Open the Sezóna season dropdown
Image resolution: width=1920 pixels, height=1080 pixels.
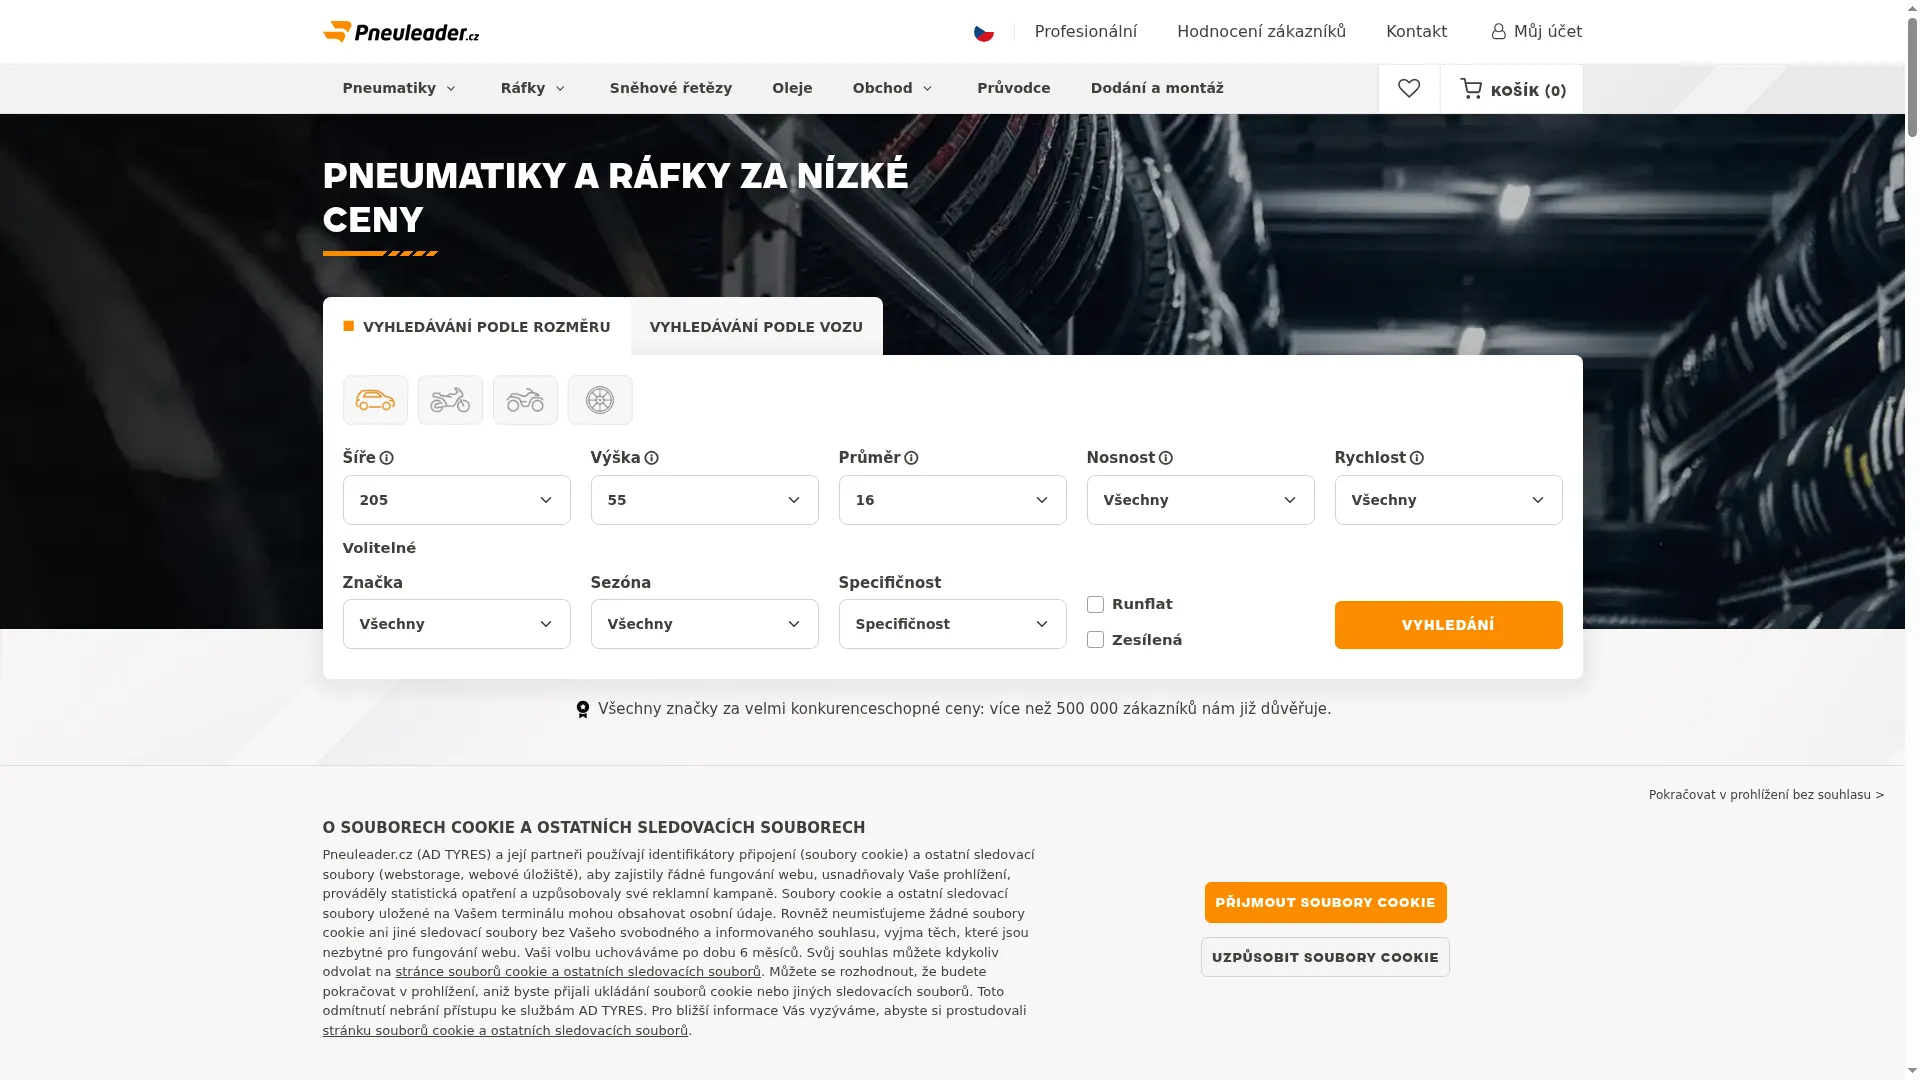705,624
